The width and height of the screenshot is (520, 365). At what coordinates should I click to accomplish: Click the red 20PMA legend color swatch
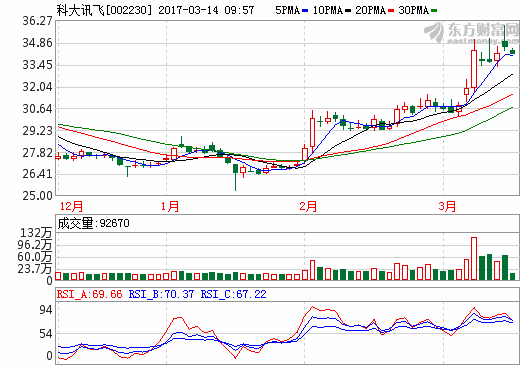tap(391, 11)
